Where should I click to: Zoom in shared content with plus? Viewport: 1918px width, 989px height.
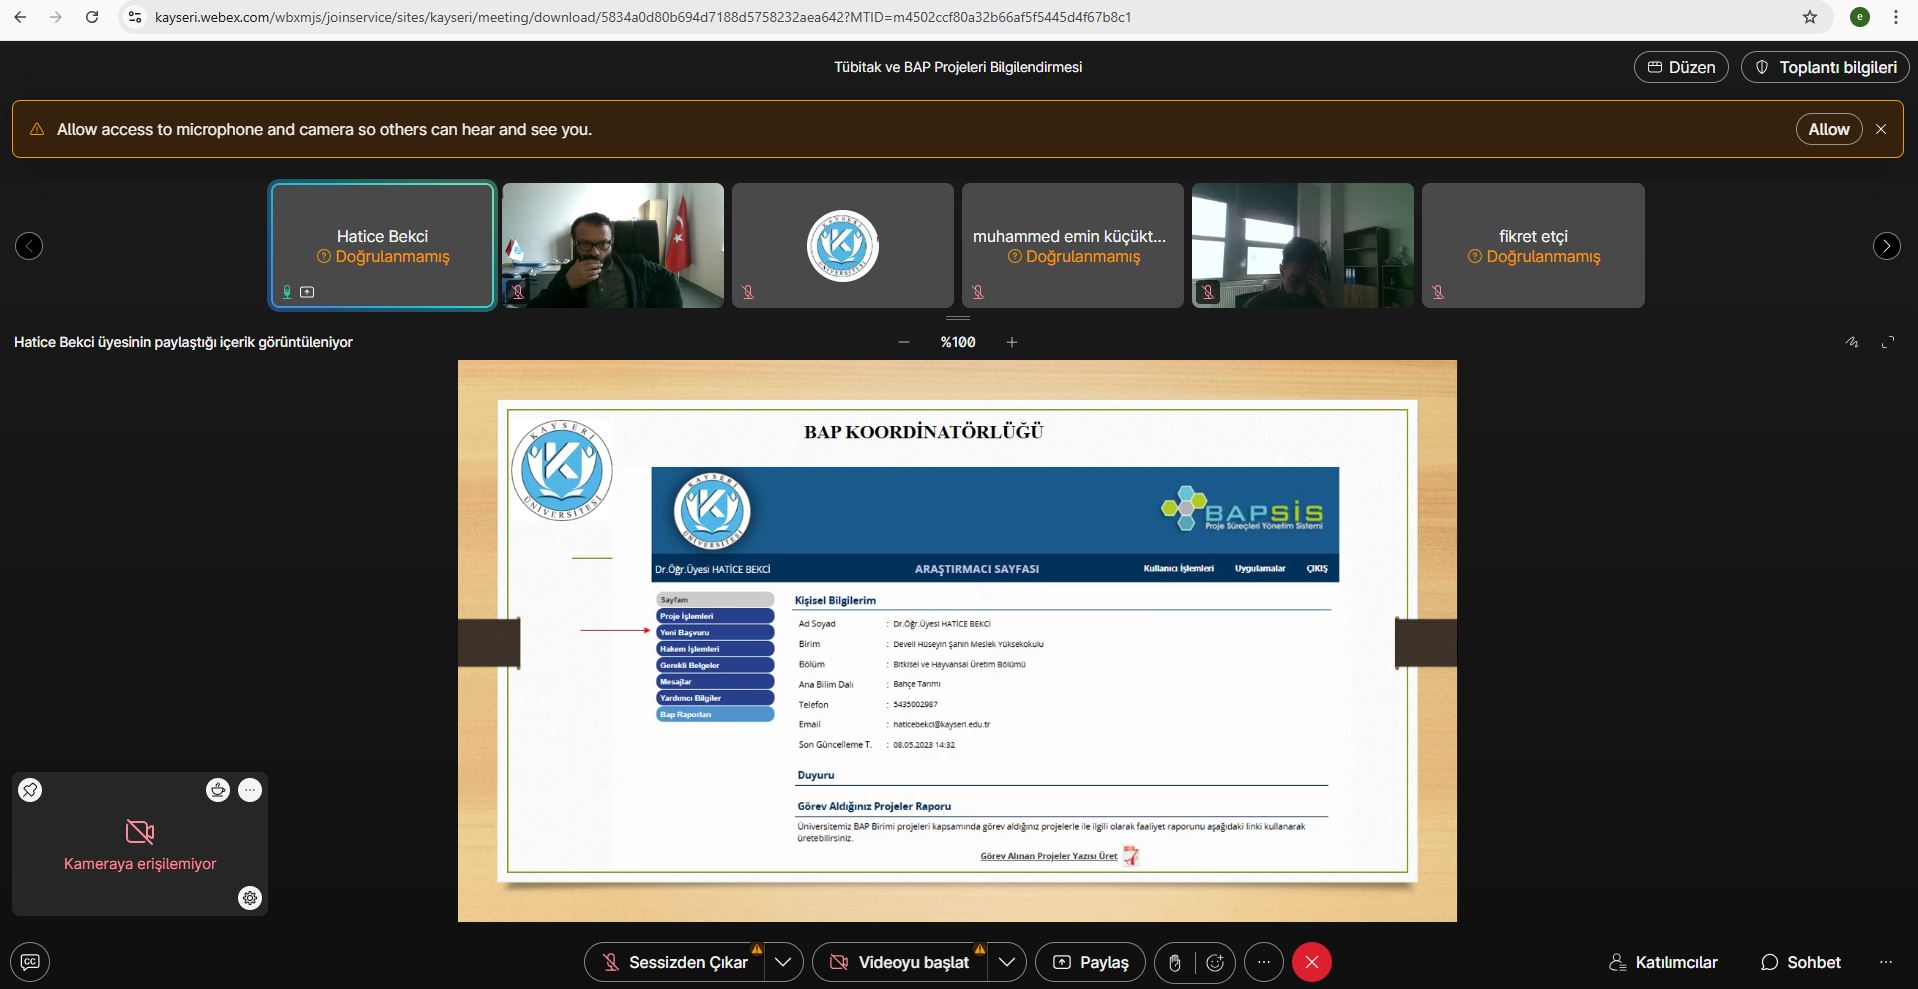1012,342
